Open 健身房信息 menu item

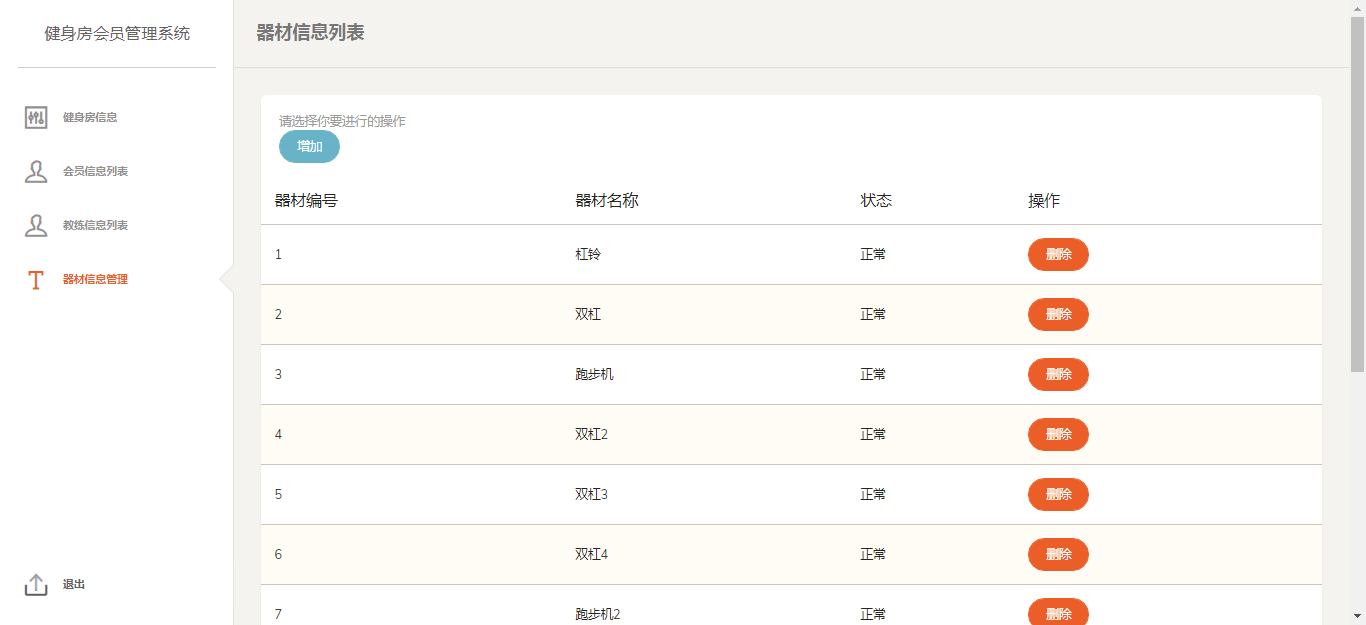pyautogui.click(x=90, y=118)
